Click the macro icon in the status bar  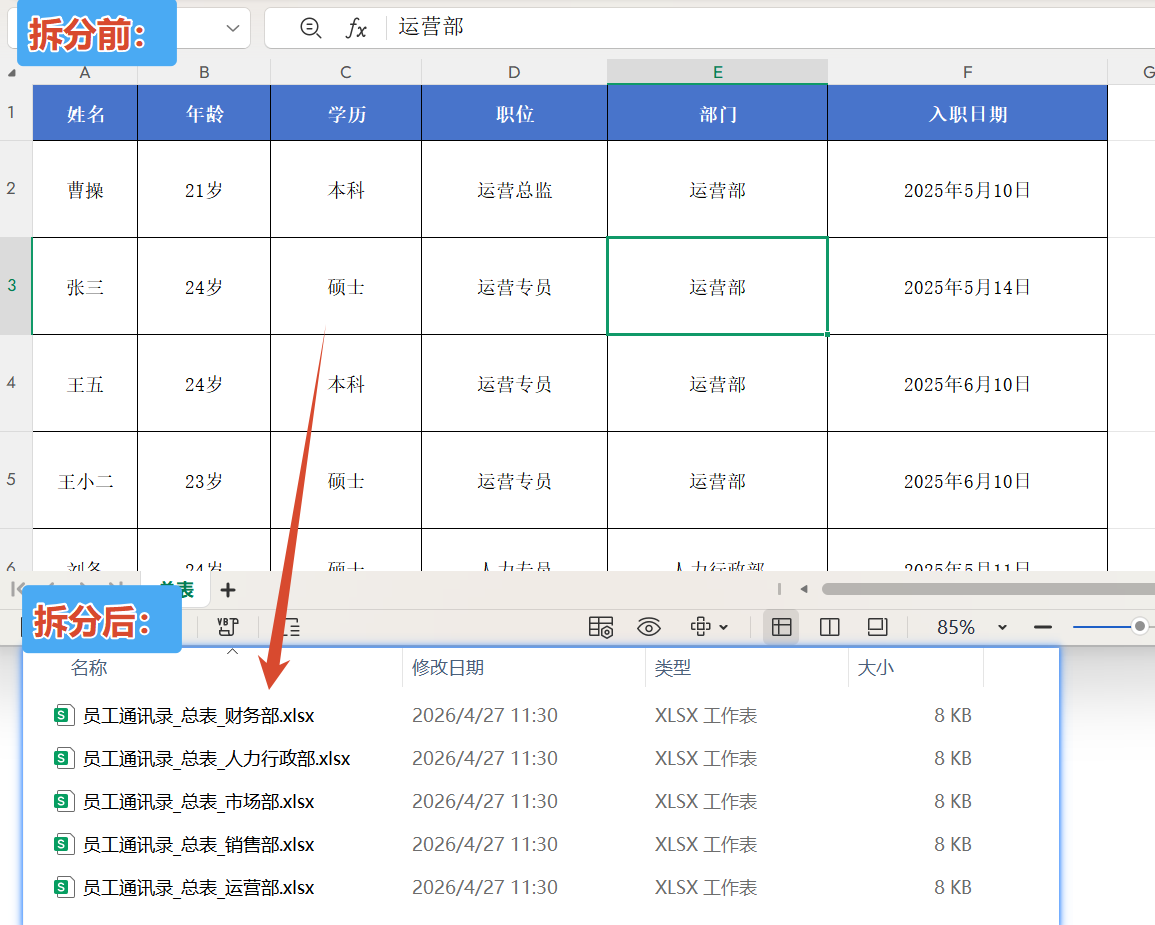click(x=228, y=627)
